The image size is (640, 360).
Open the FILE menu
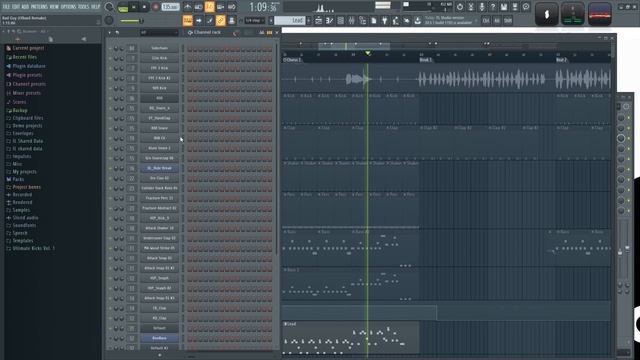6,7
